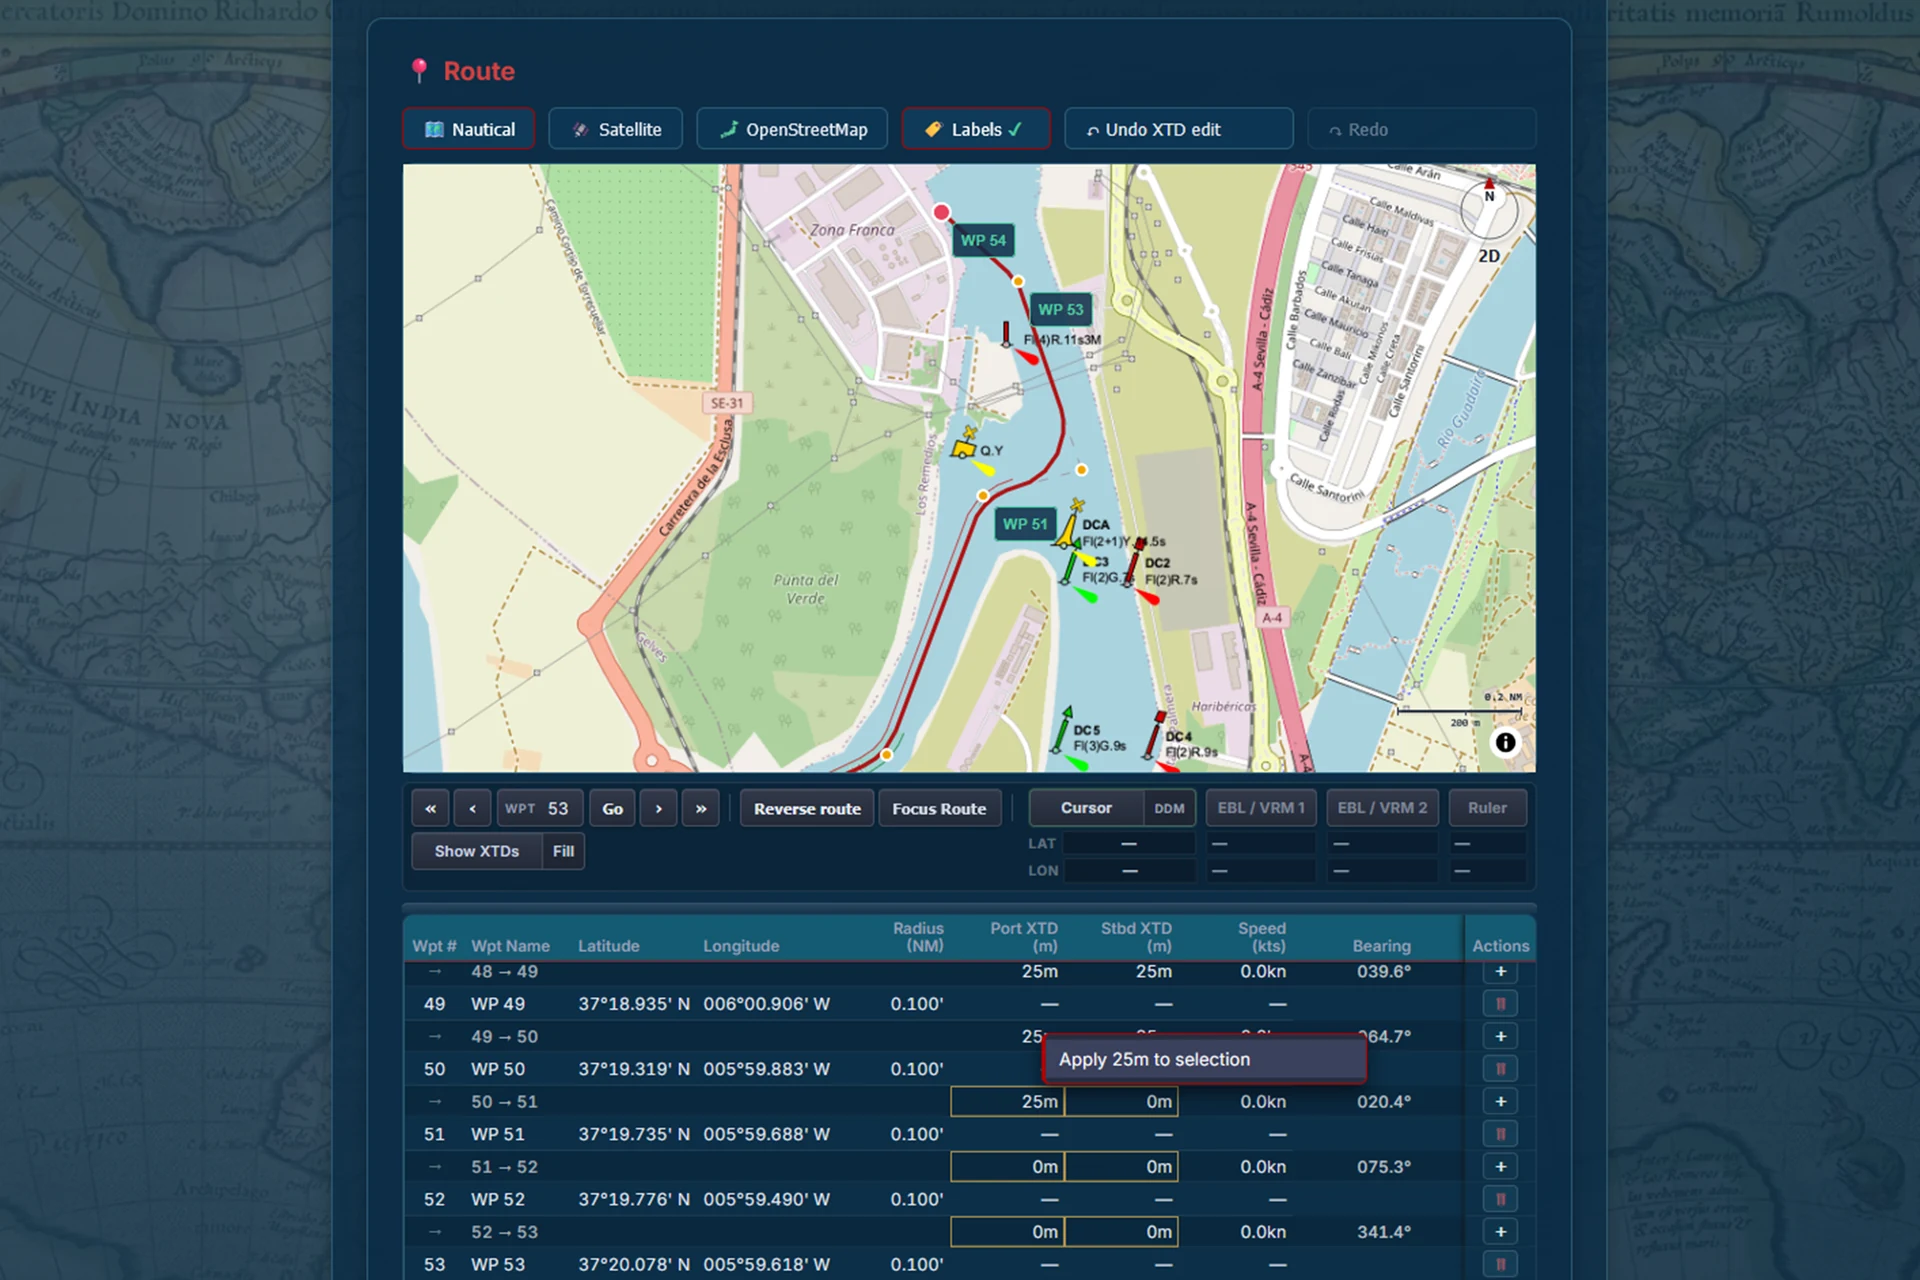This screenshot has width=1920, height=1280.
Task: Click the Q.Y yellow buoy on map
Action: (964, 447)
